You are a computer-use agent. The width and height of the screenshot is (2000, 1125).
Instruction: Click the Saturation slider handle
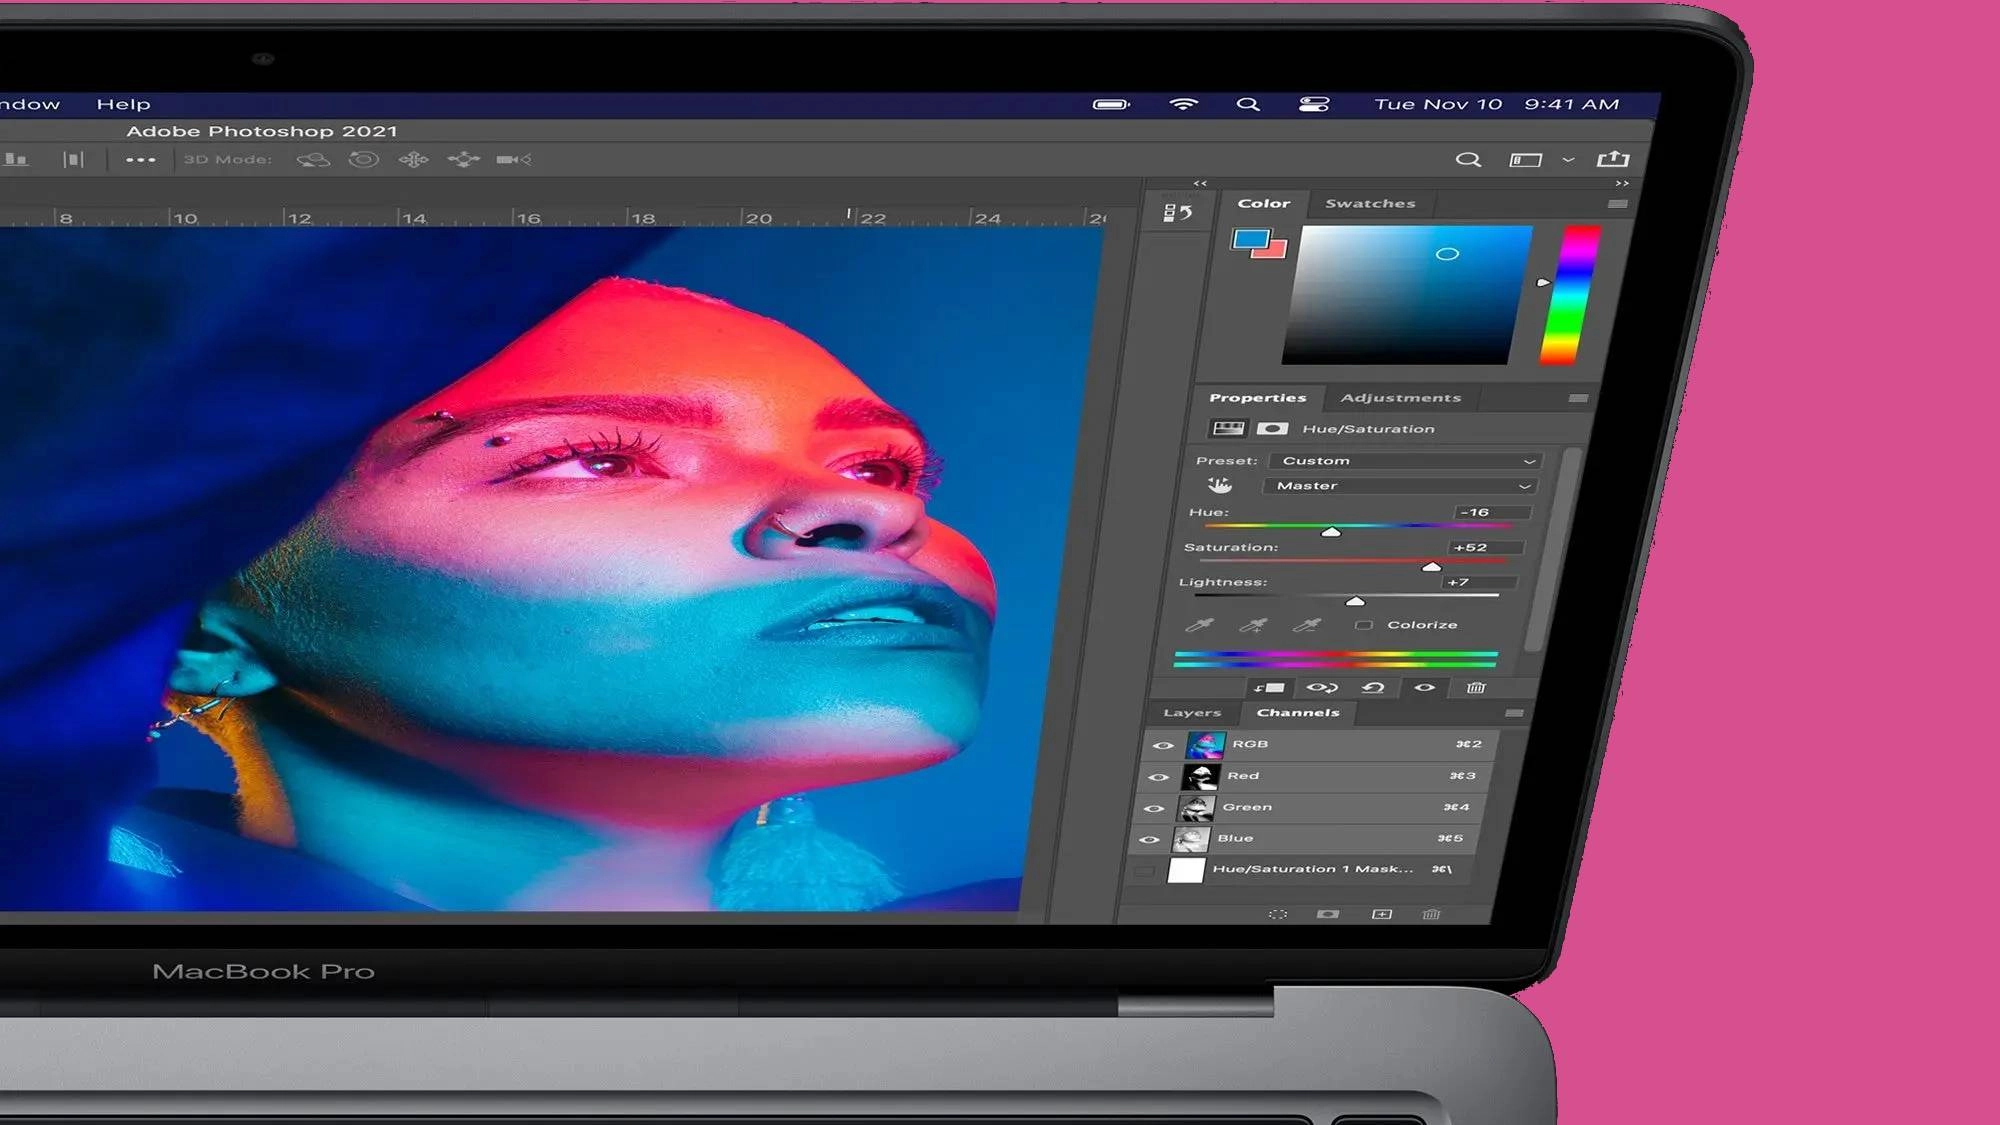[x=1431, y=567]
